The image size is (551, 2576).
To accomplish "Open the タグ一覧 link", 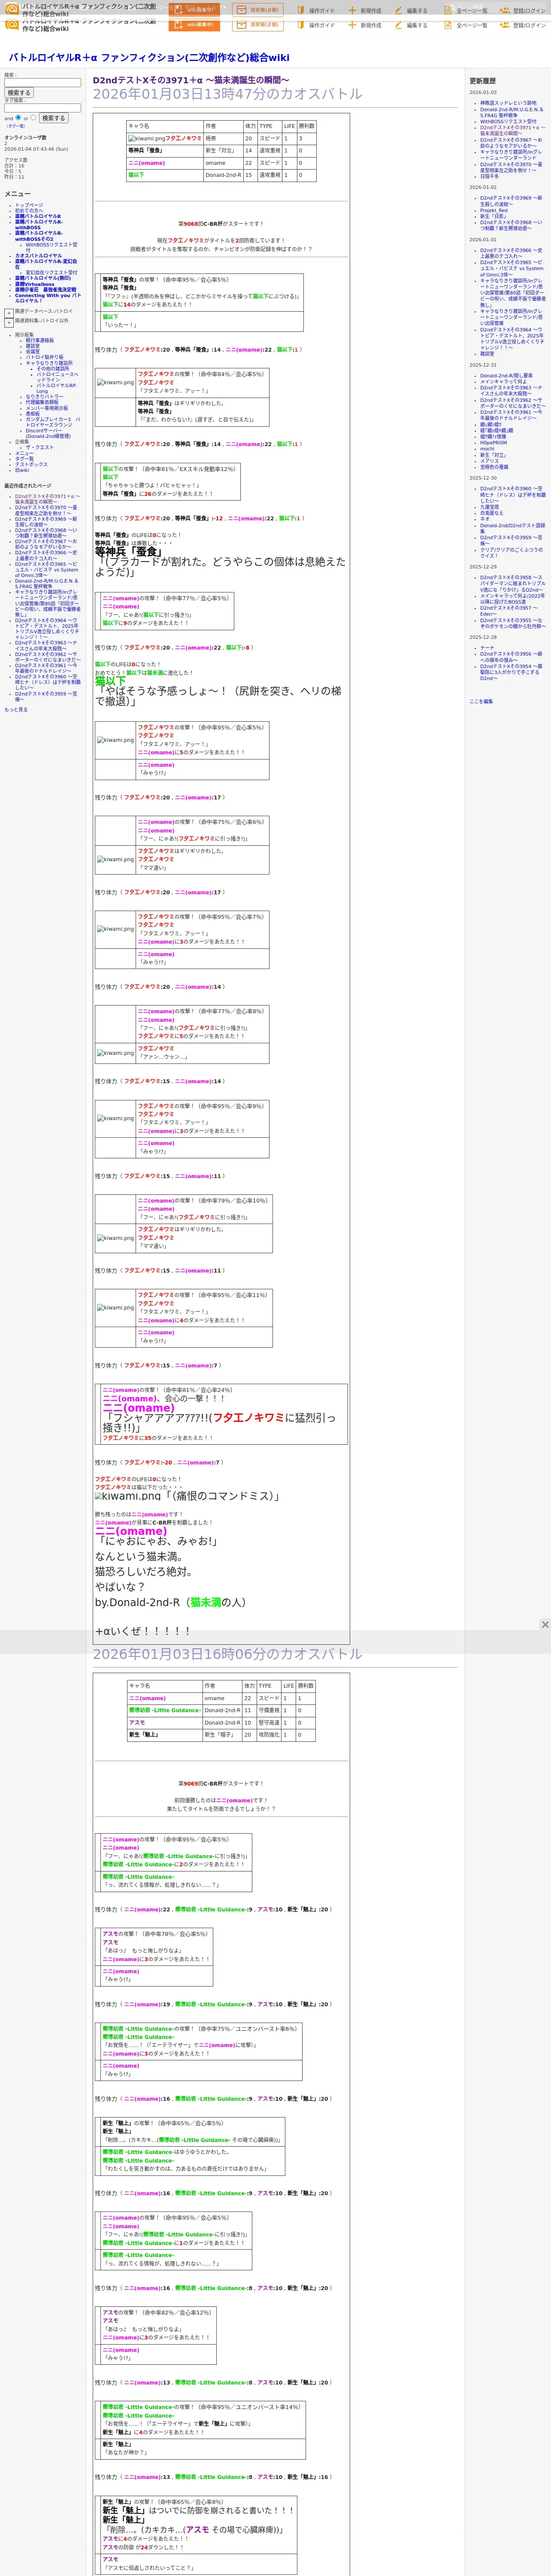I will [x=24, y=459].
